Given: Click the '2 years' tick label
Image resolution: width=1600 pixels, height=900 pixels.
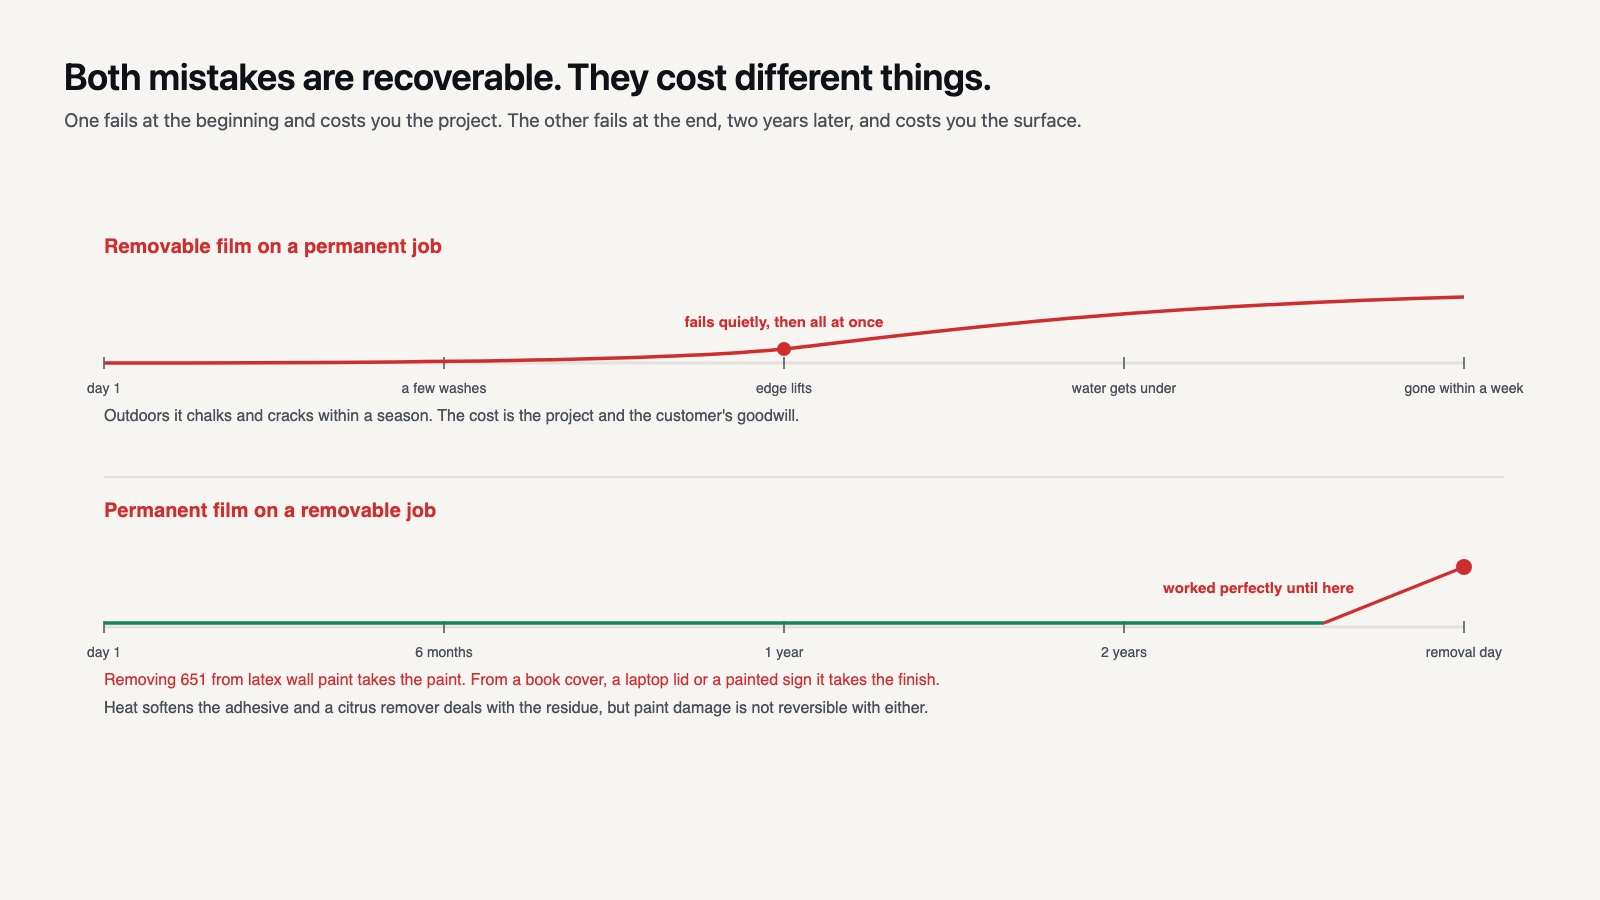Looking at the screenshot, I should coord(1124,652).
